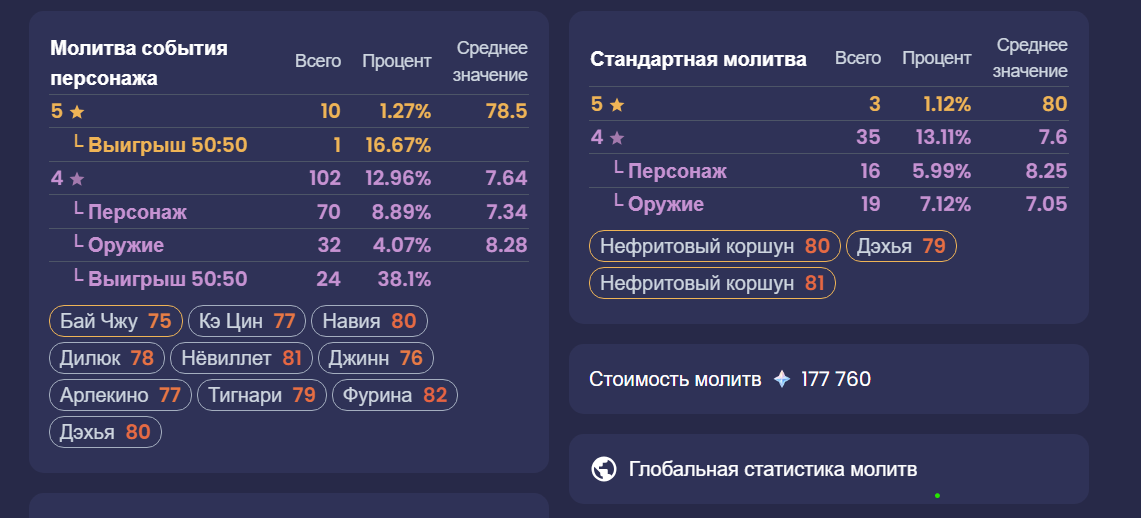Image resolution: width=1141 pixels, height=518 pixels.
Task: Click the purple 4-star icon in Стандартная молитва
Action: (617, 138)
